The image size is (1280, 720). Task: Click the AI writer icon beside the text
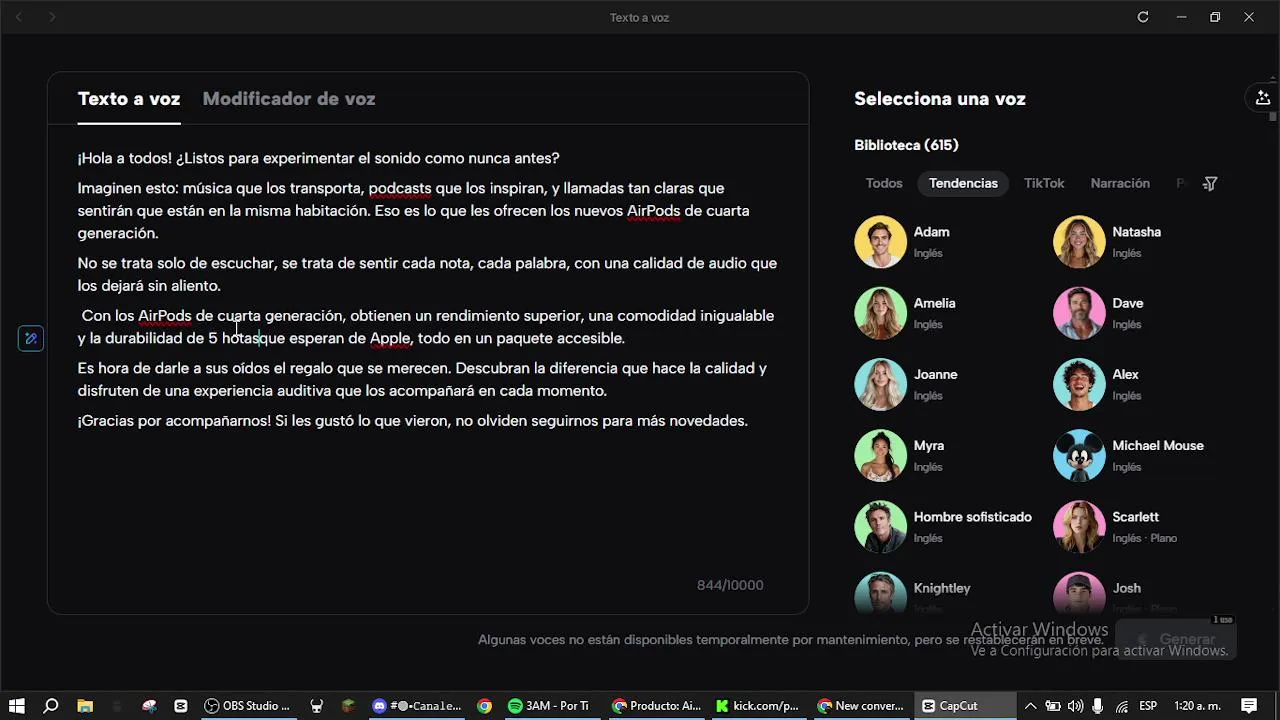[x=31, y=339]
